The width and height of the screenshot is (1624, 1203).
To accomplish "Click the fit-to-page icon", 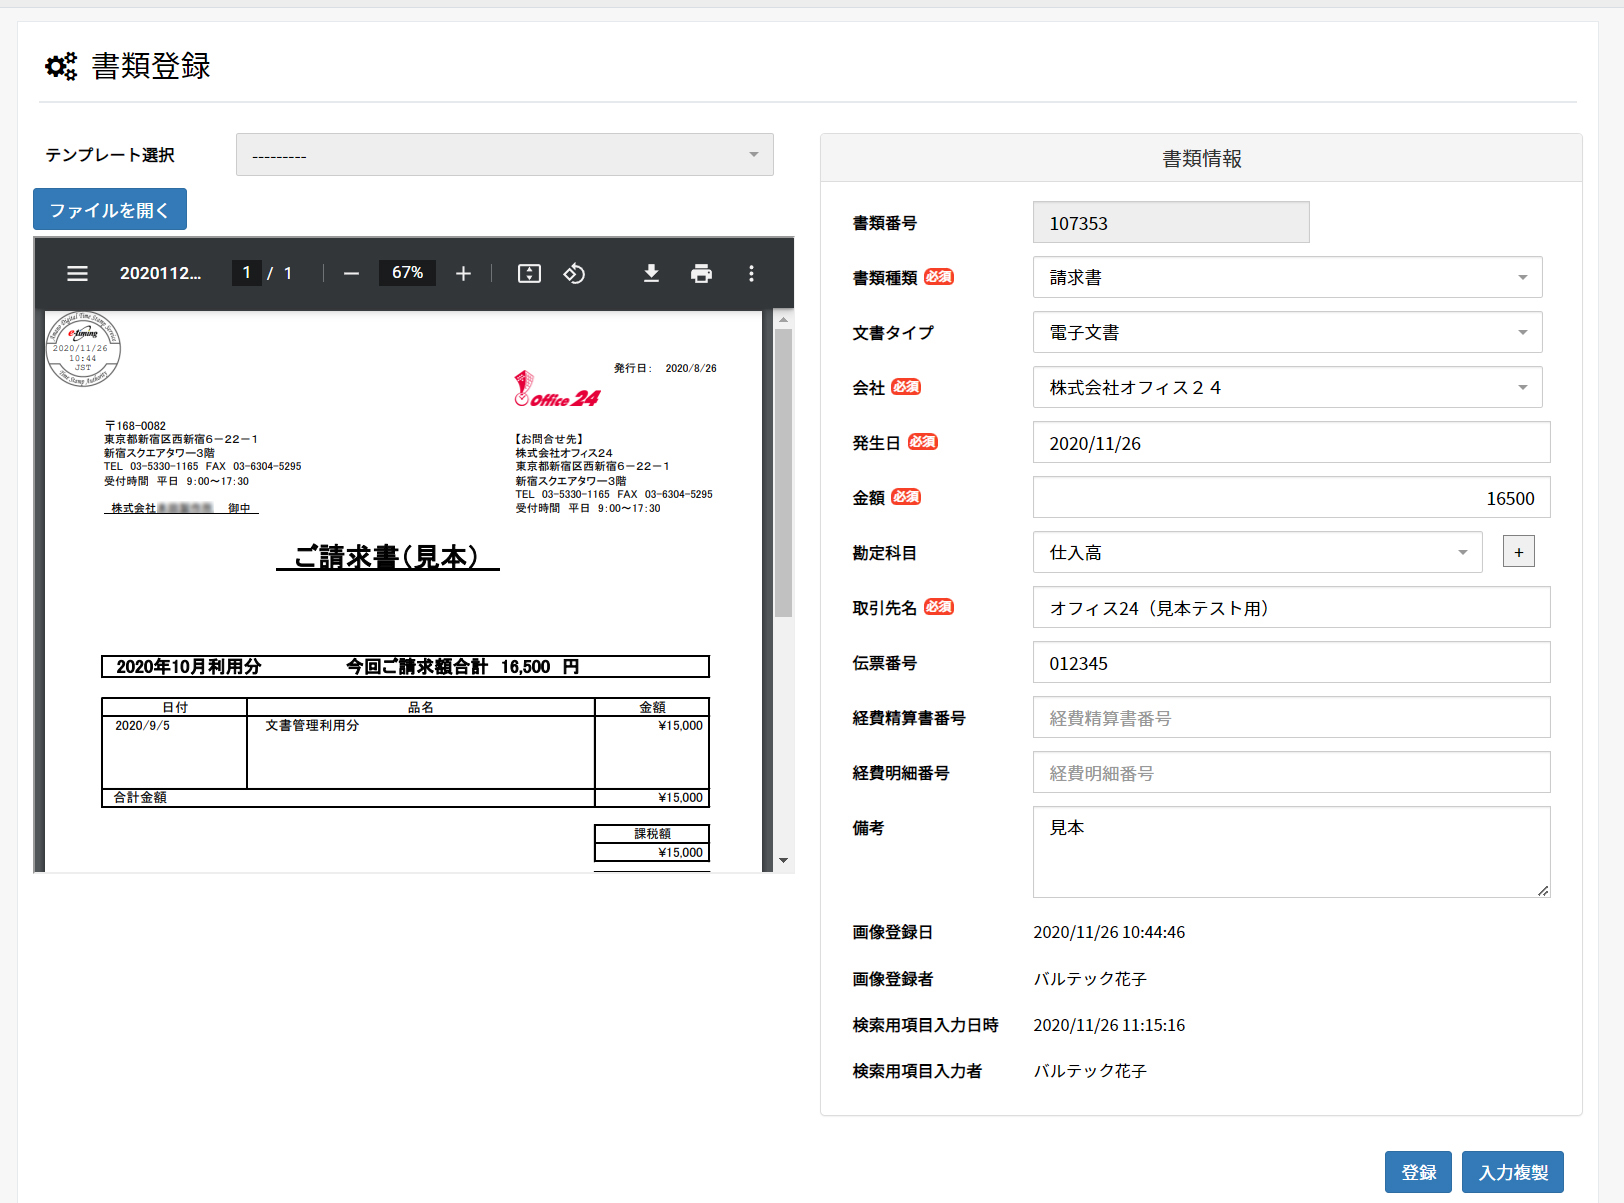I will click(529, 273).
